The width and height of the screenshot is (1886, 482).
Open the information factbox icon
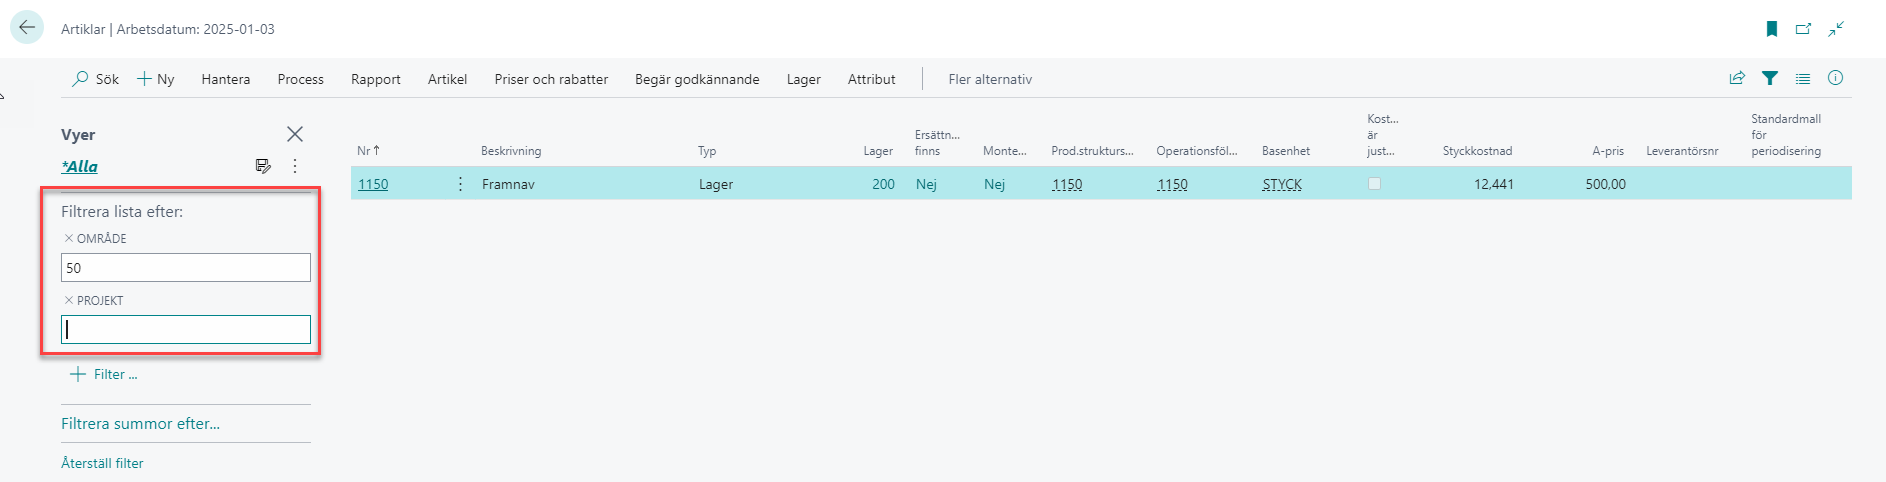pos(1835,78)
